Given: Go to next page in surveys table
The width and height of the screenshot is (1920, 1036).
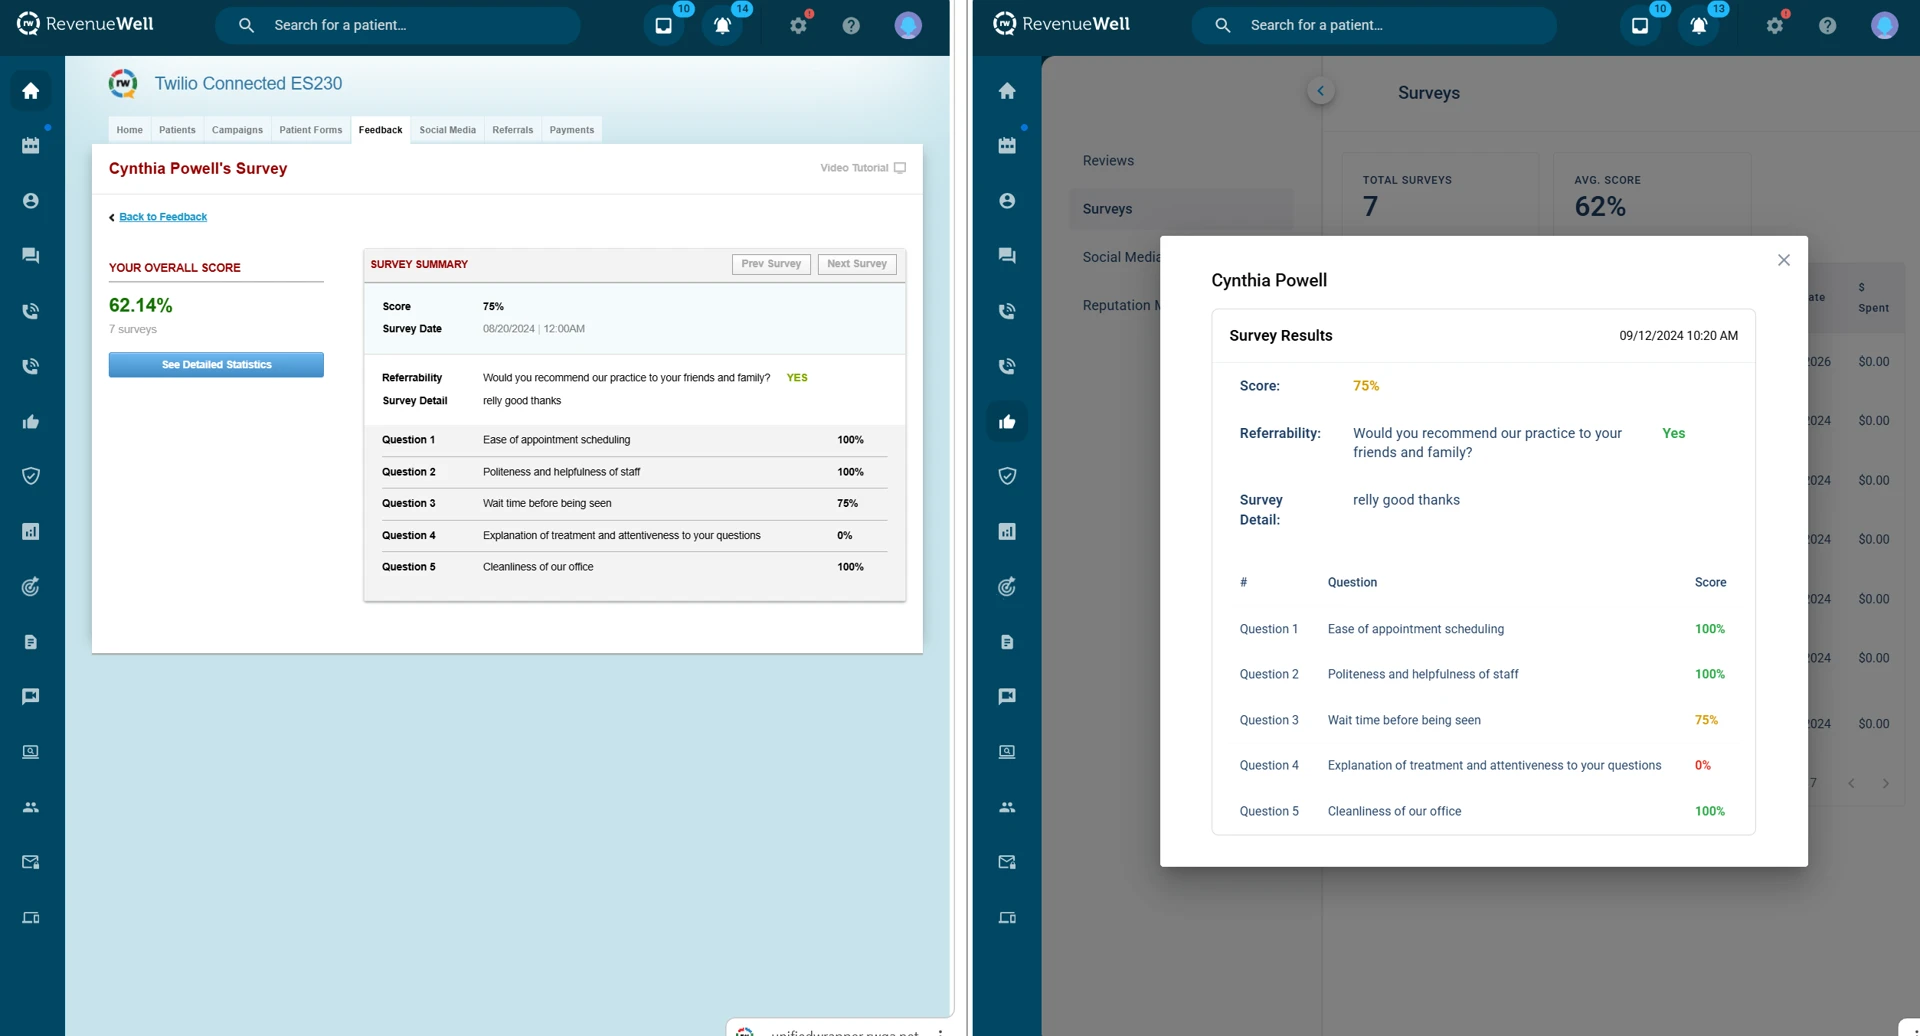Looking at the screenshot, I should (x=1885, y=783).
